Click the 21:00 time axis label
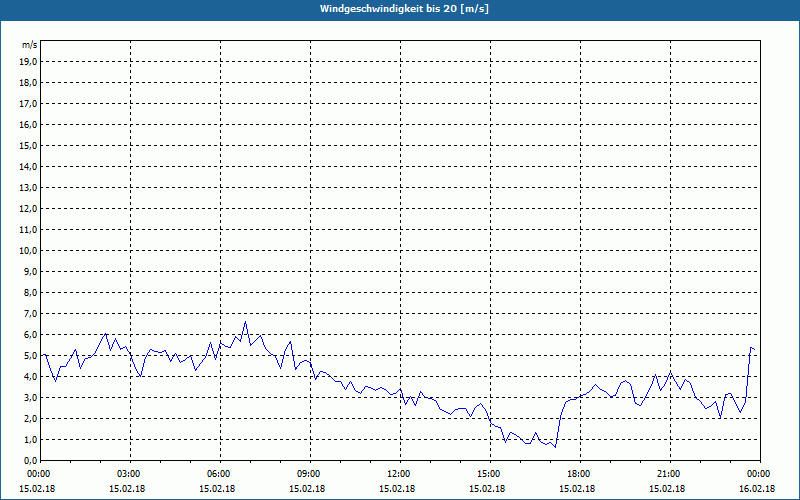The width and height of the screenshot is (800, 500). coord(670,474)
